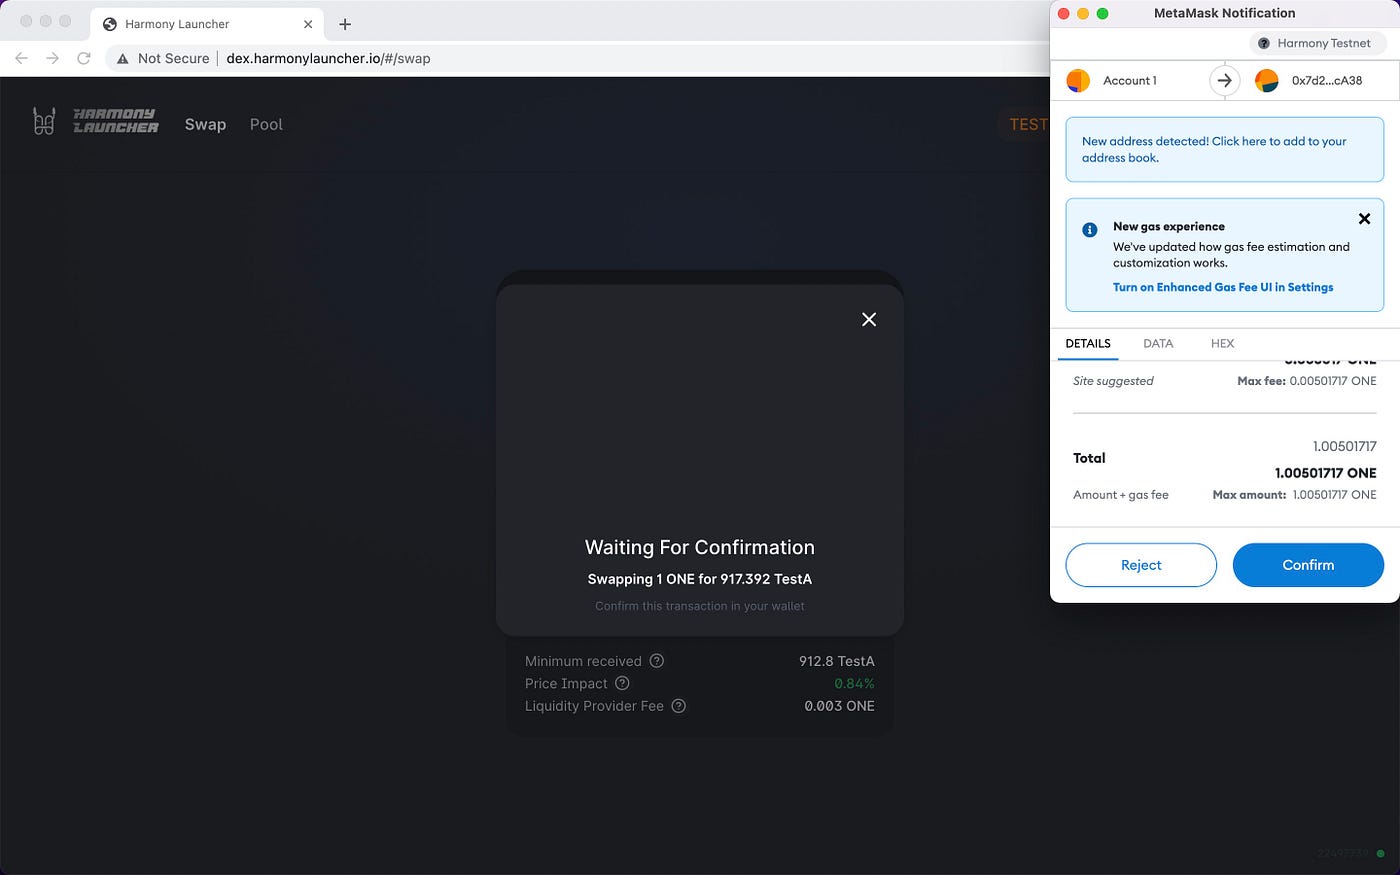Reject the MetaMask transaction
Screen dimensions: 1400x875
(1141, 565)
